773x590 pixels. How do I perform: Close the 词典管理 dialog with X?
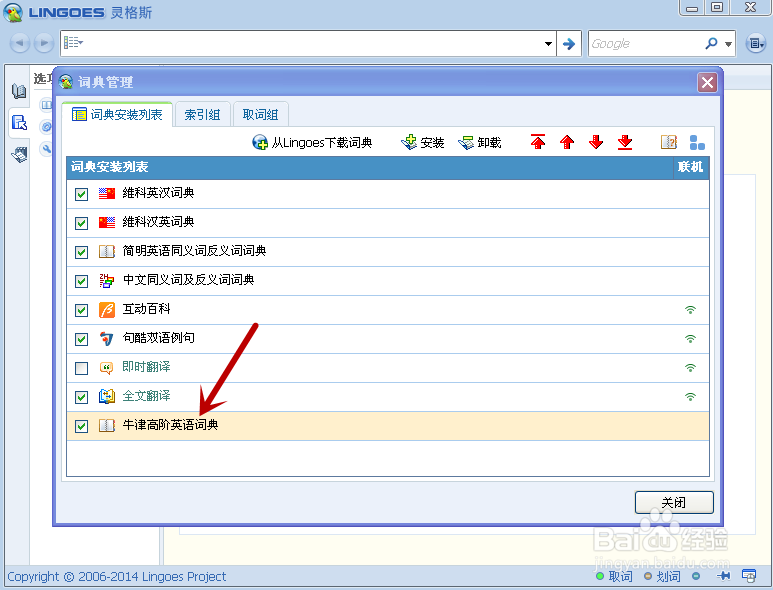(x=707, y=82)
